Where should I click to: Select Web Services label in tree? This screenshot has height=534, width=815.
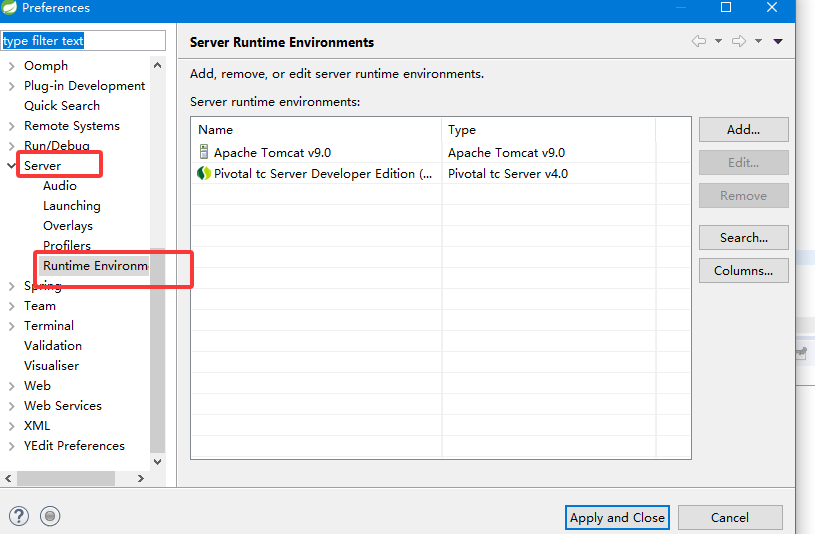[x=63, y=406]
